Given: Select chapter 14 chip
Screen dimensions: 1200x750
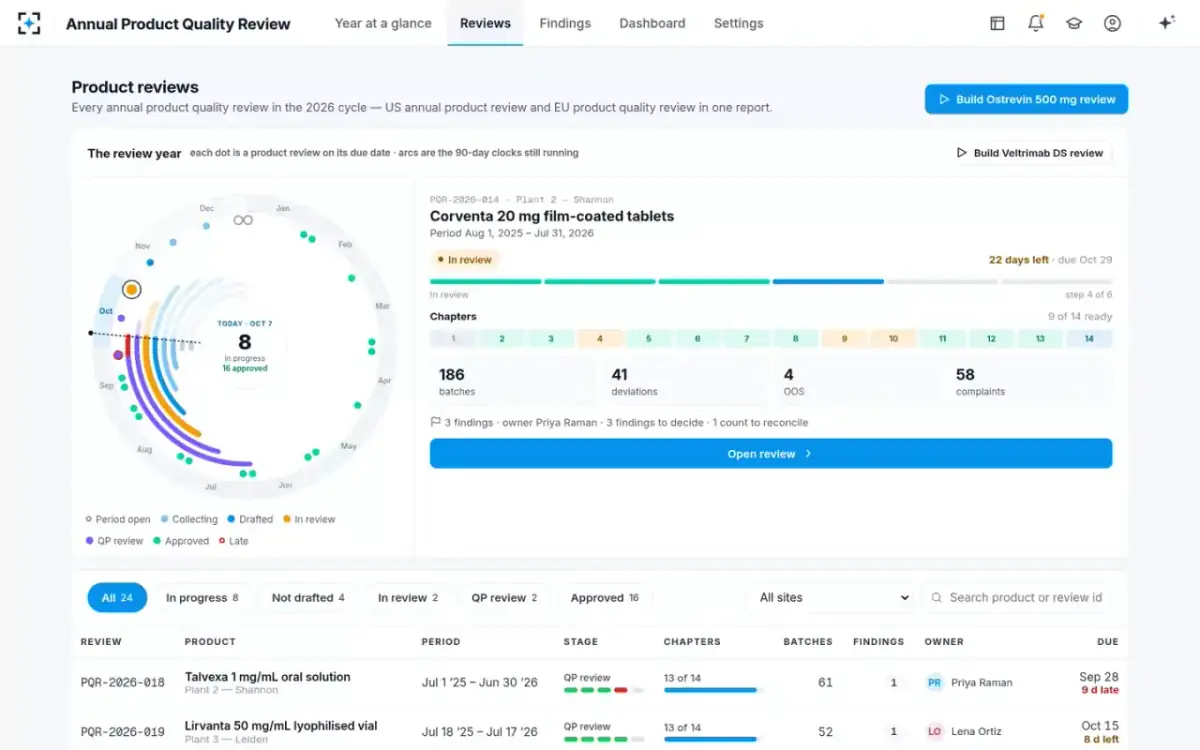Looking at the screenshot, I should pyautogui.click(x=1089, y=339).
